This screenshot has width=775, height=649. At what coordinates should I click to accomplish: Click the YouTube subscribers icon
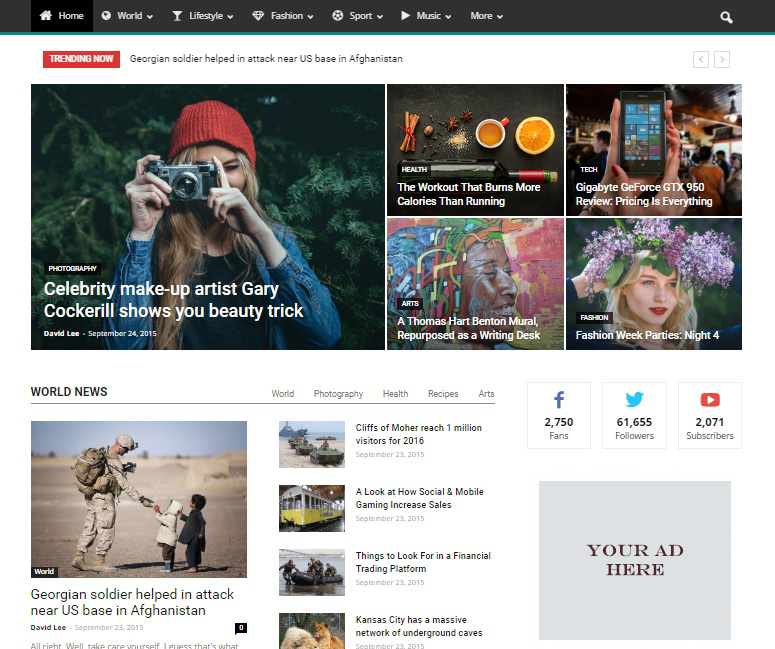click(x=710, y=400)
